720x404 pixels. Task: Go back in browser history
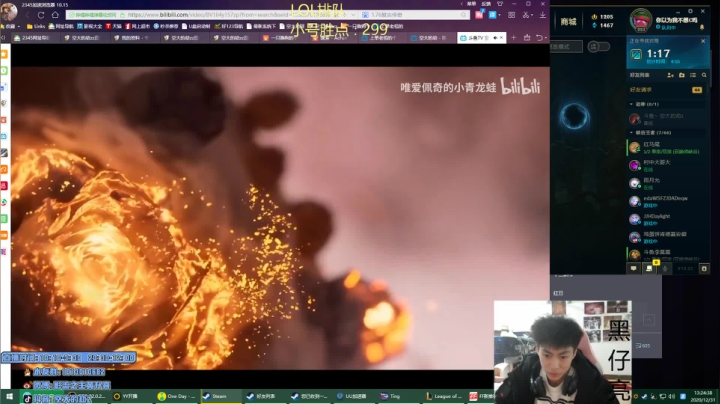[27, 15]
